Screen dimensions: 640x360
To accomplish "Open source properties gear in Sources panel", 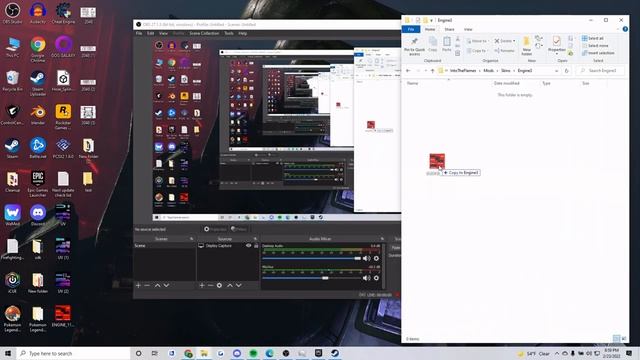I will pyautogui.click(x=219, y=285).
